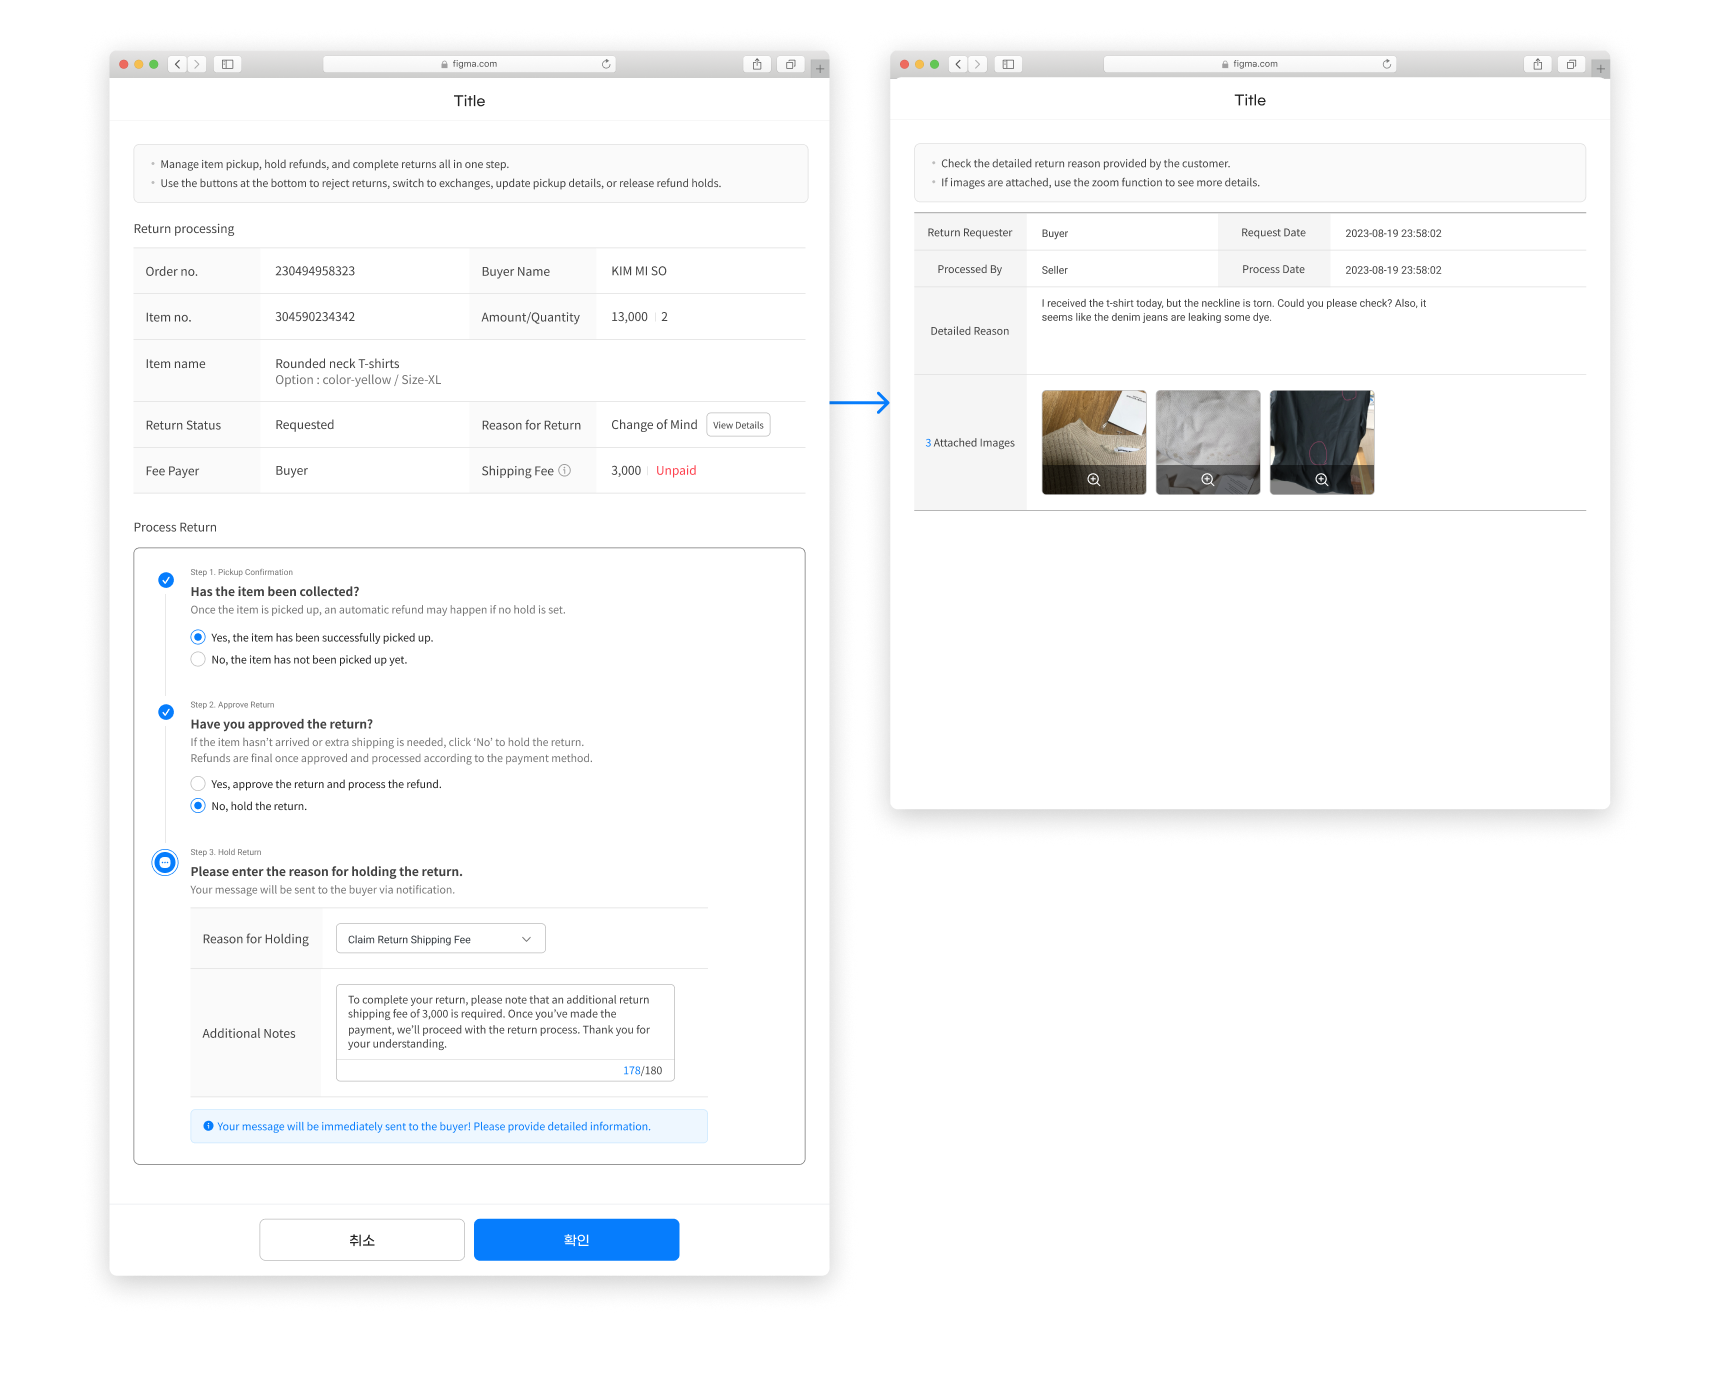The height and width of the screenshot is (1389, 1722).
Task: Click share icon in left browser window
Action: [757, 64]
